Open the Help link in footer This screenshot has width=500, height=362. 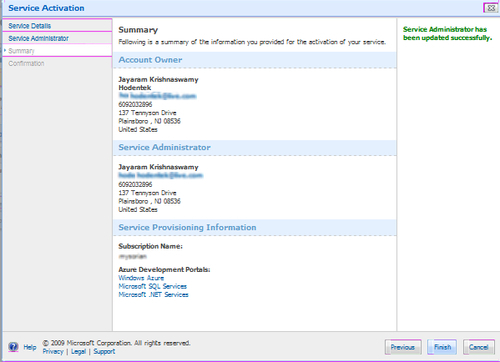tap(30, 347)
